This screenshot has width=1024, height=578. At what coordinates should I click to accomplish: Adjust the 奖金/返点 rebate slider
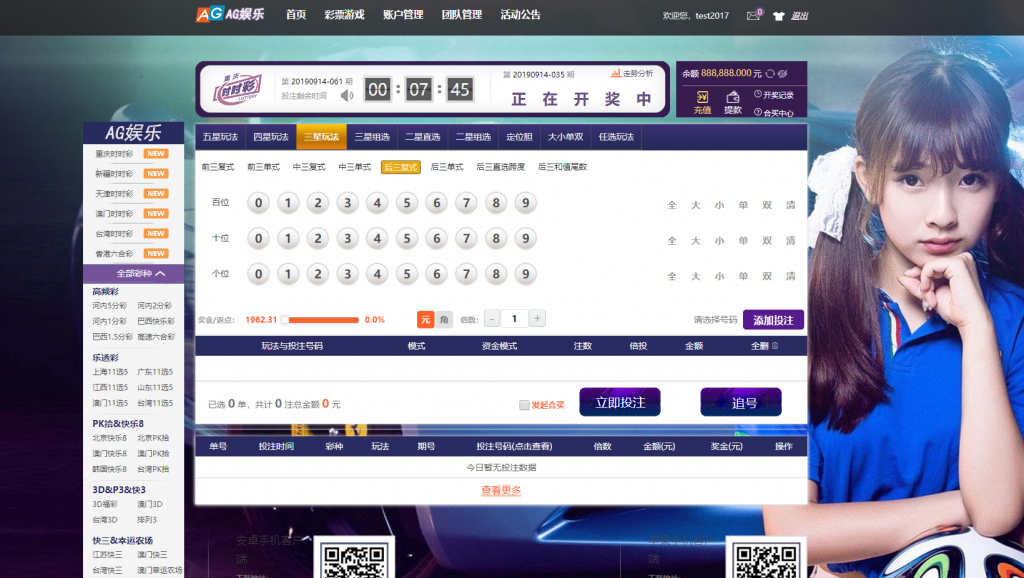pyautogui.click(x=321, y=320)
